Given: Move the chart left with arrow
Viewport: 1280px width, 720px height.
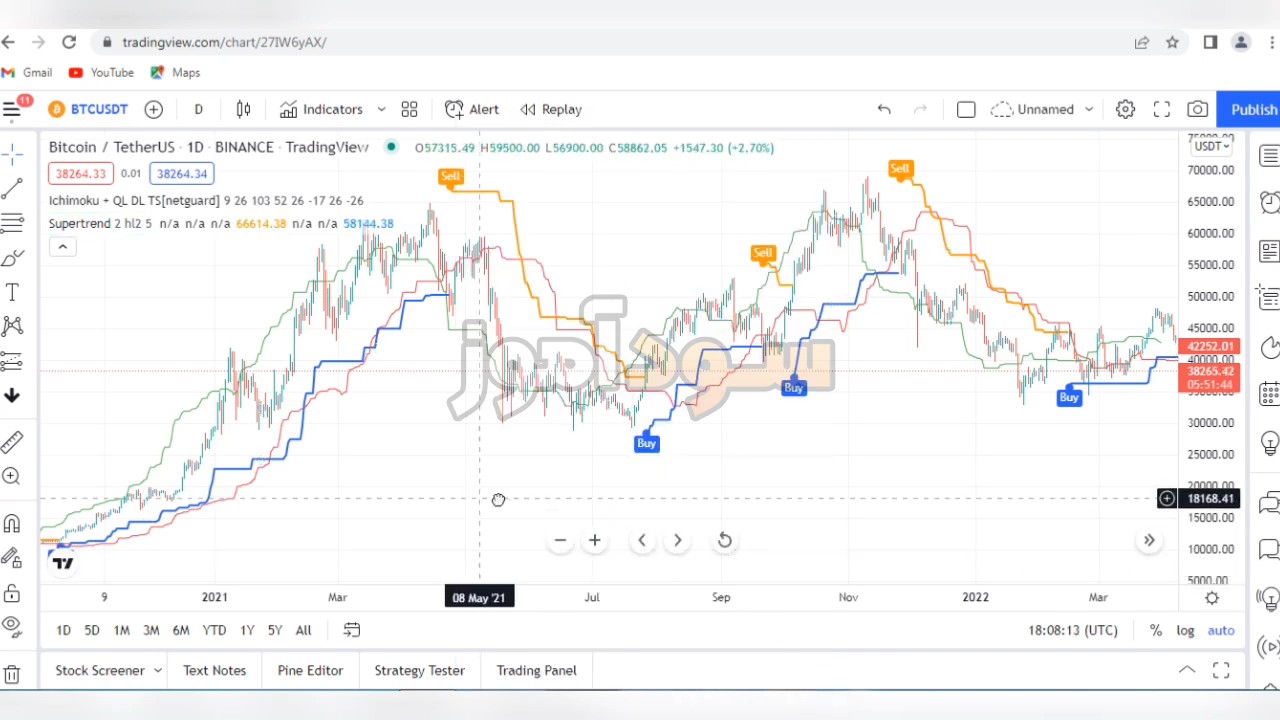Looking at the screenshot, I should [642, 540].
